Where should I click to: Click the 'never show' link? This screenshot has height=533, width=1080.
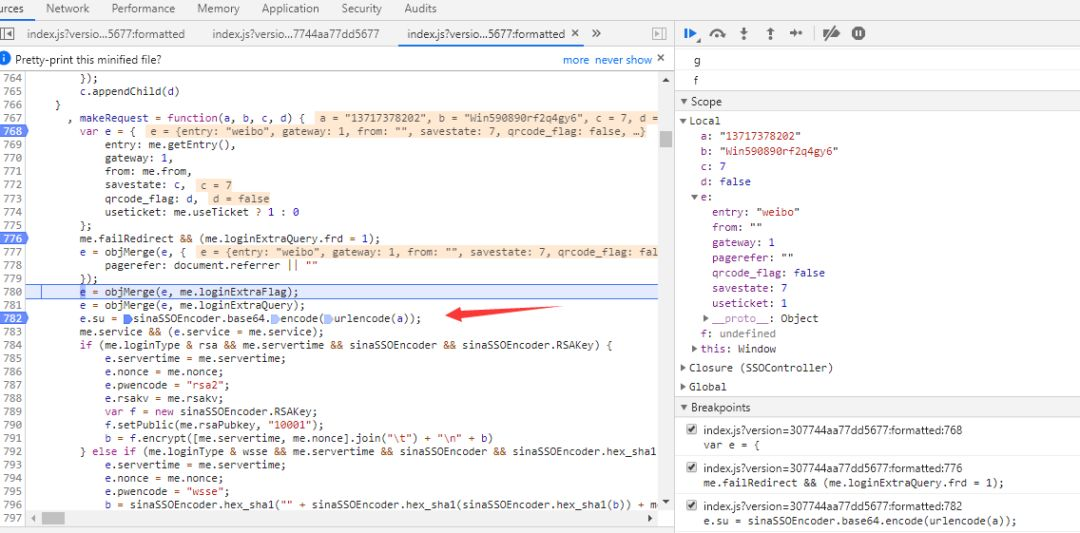(623, 60)
